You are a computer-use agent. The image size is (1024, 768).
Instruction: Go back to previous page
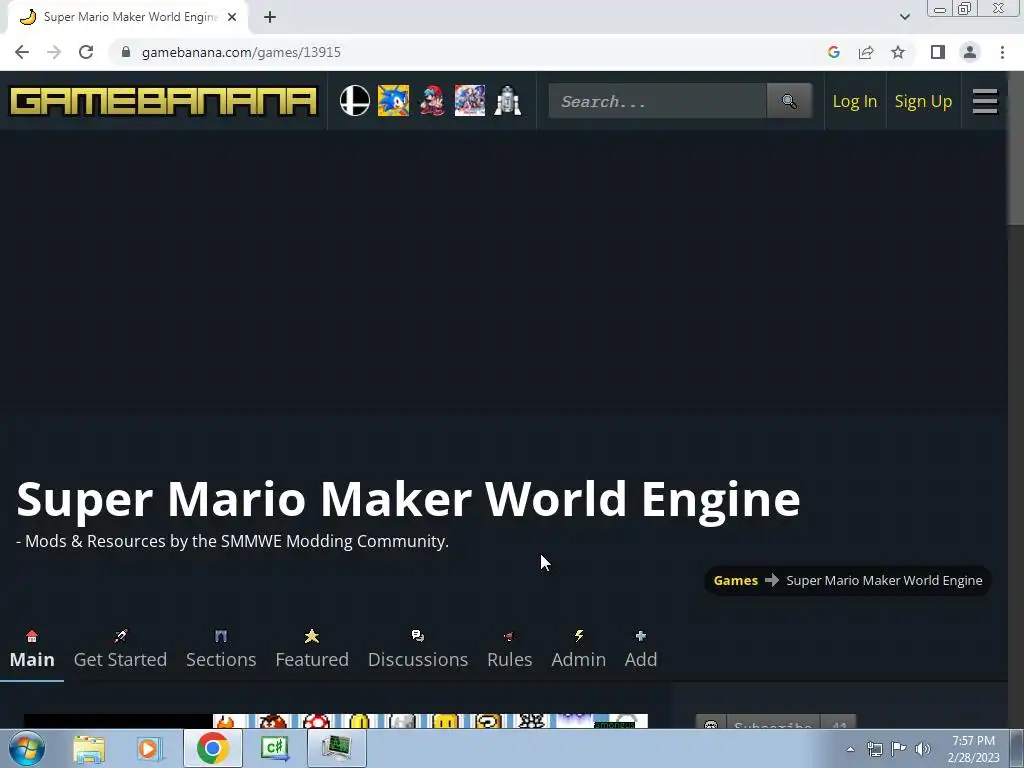coord(22,52)
